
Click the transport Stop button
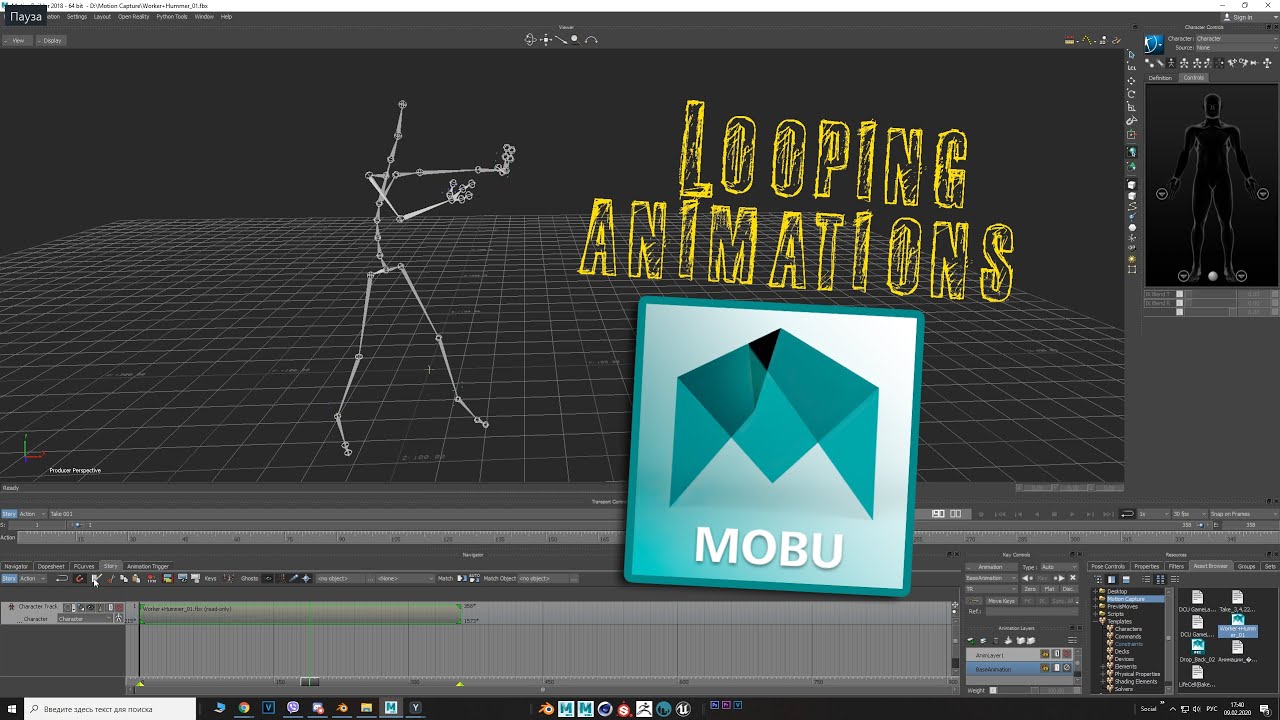(1054, 514)
